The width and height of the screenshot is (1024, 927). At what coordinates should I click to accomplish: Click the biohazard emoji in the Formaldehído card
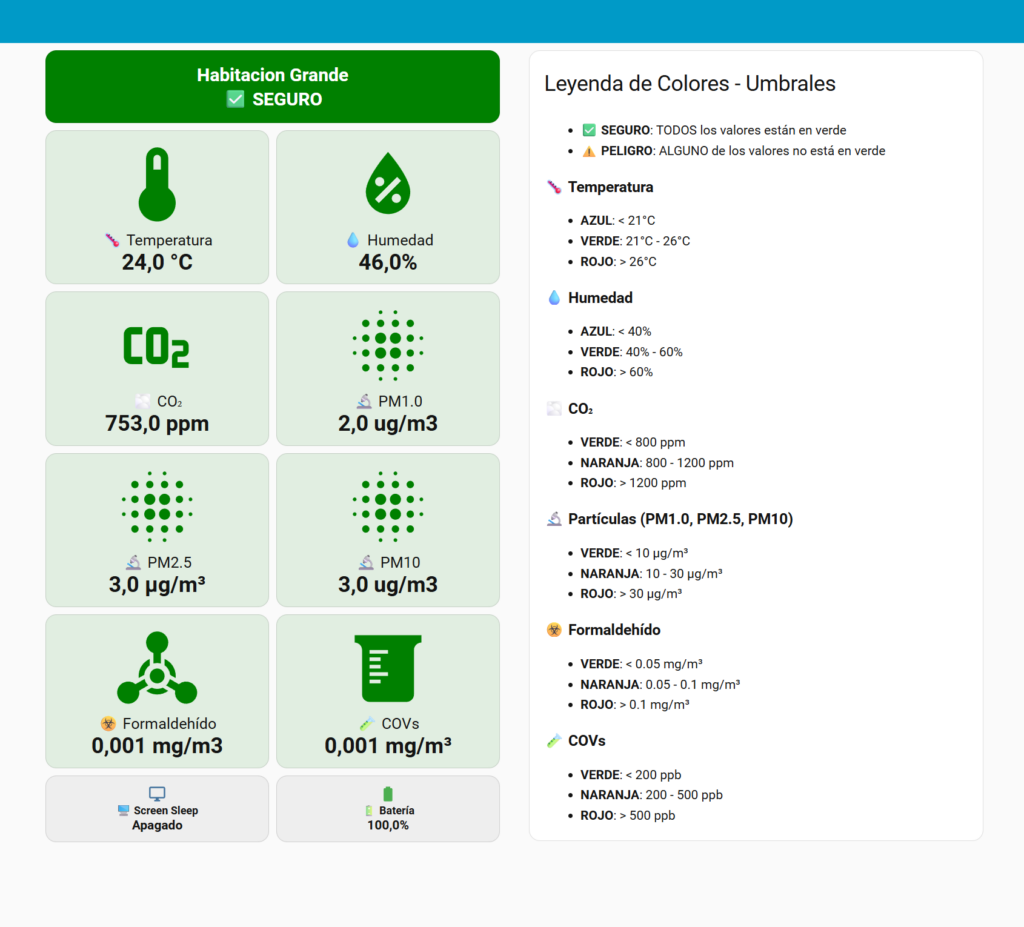[108, 724]
